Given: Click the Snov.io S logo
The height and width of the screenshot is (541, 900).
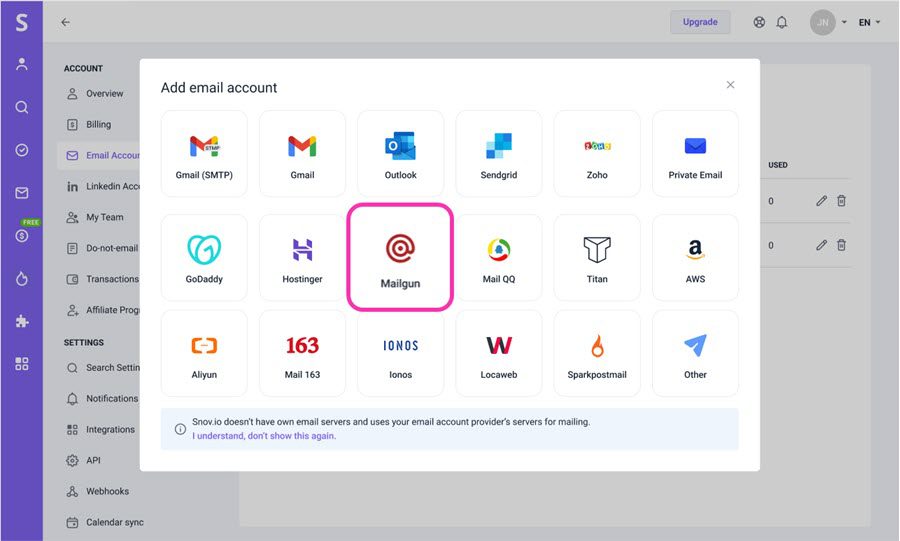Looking at the screenshot, I should click(x=21, y=22).
